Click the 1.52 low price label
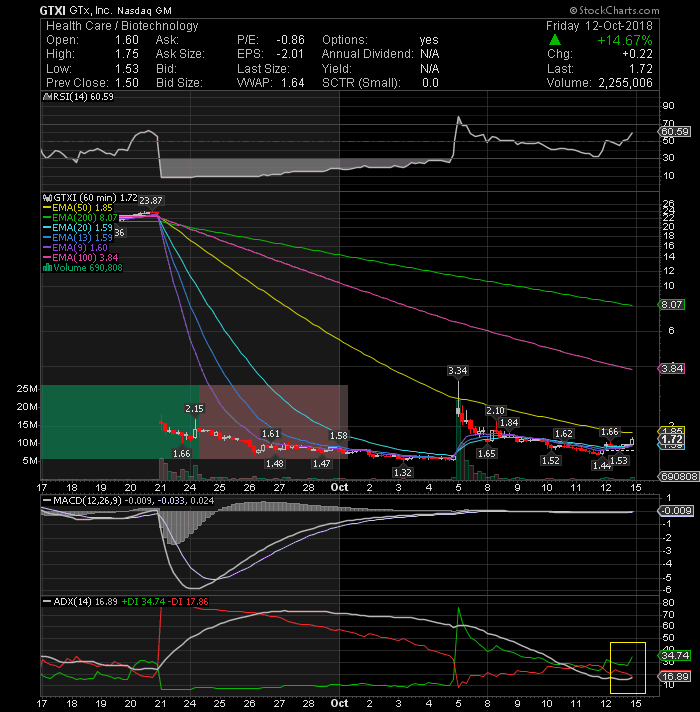 pos(550,460)
